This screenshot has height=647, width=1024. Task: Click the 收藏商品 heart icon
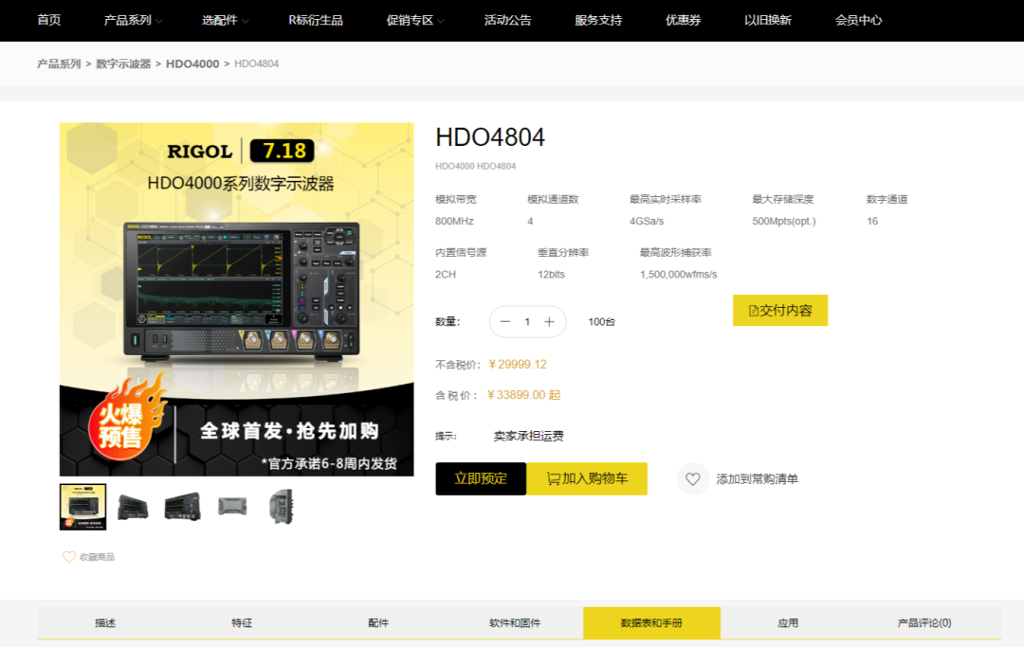(x=69, y=557)
